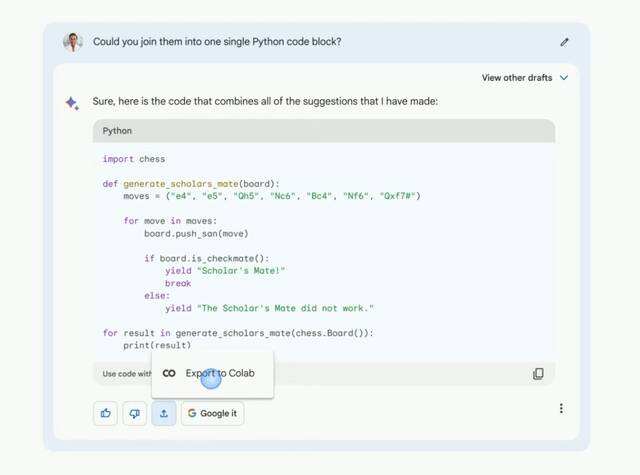Expand View other drafts
Viewport: 640px width, 475px height.
(524, 78)
